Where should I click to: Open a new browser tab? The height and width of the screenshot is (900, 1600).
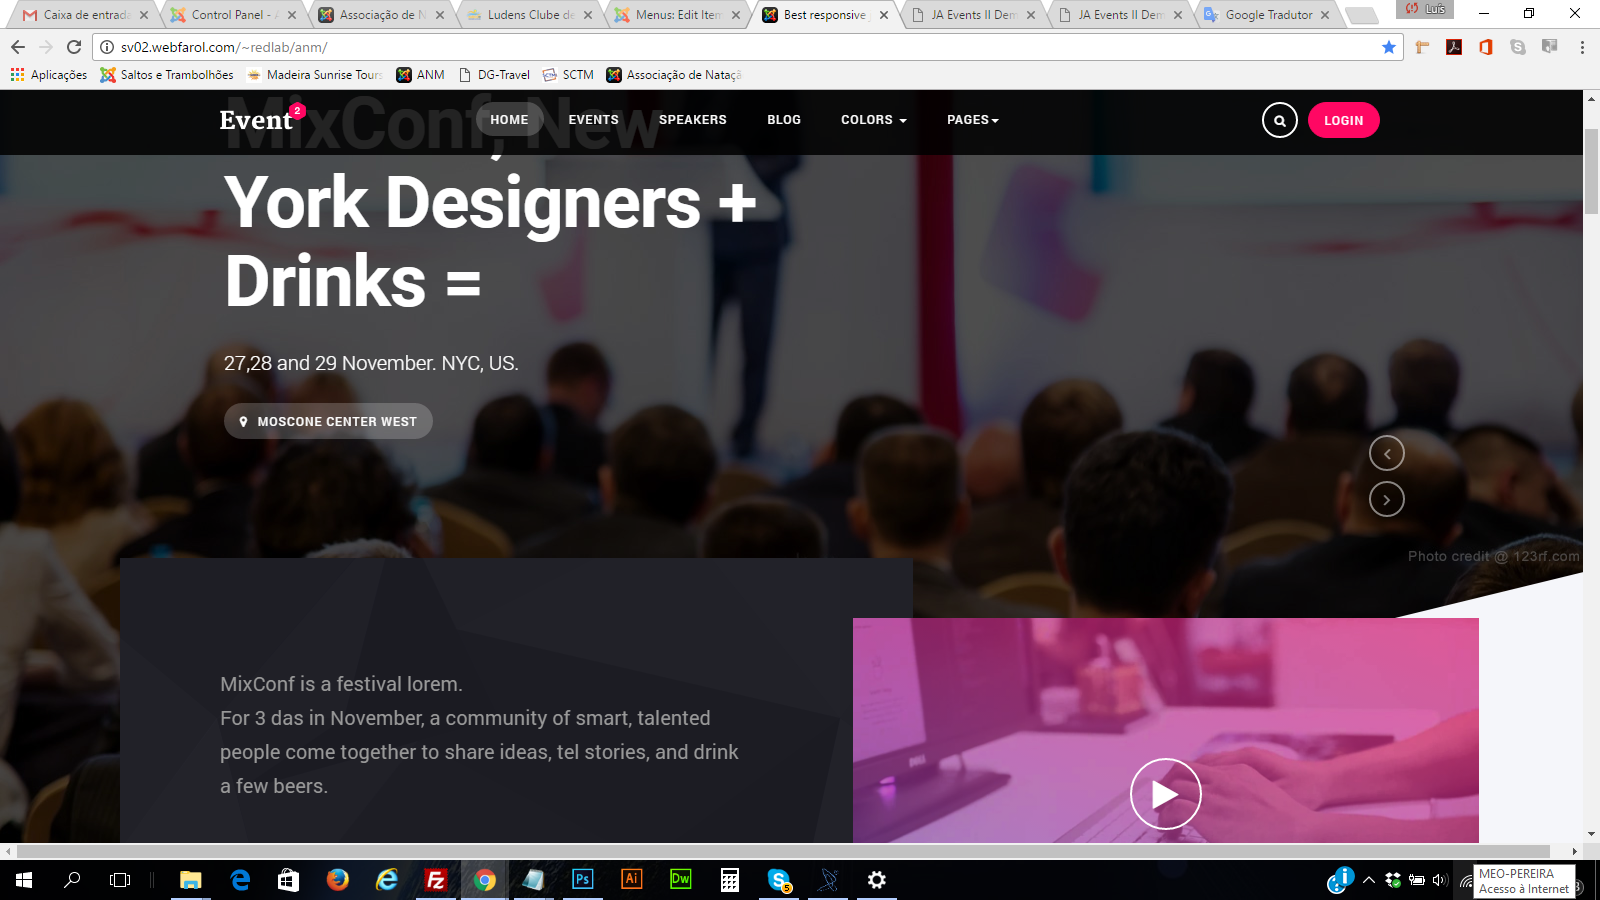pos(1361,15)
